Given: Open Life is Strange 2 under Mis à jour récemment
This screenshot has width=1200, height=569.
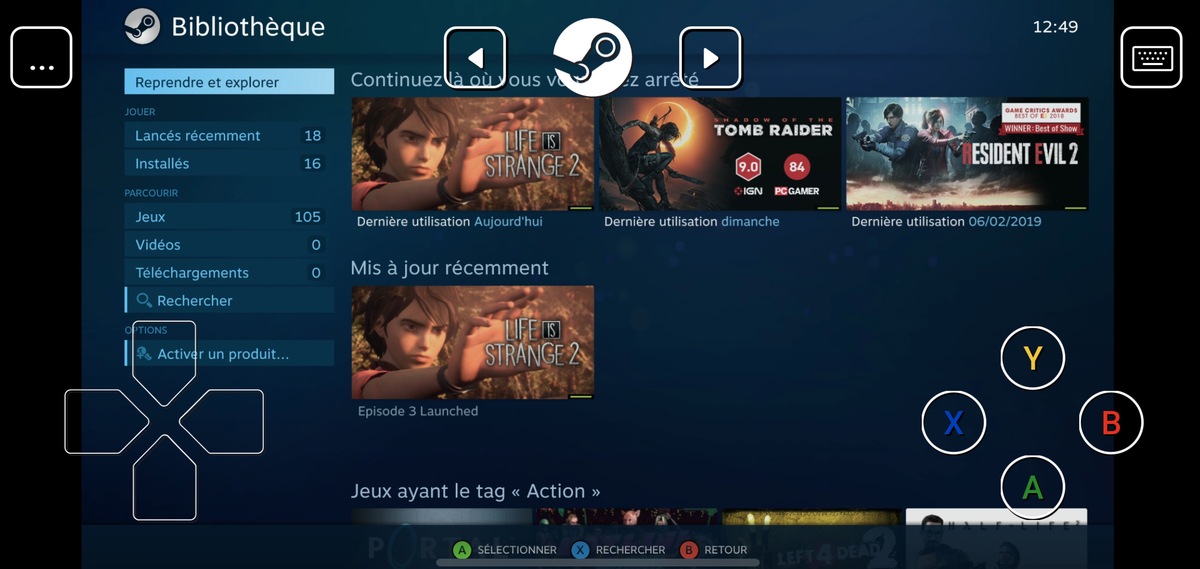Looking at the screenshot, I should [473, 342].
